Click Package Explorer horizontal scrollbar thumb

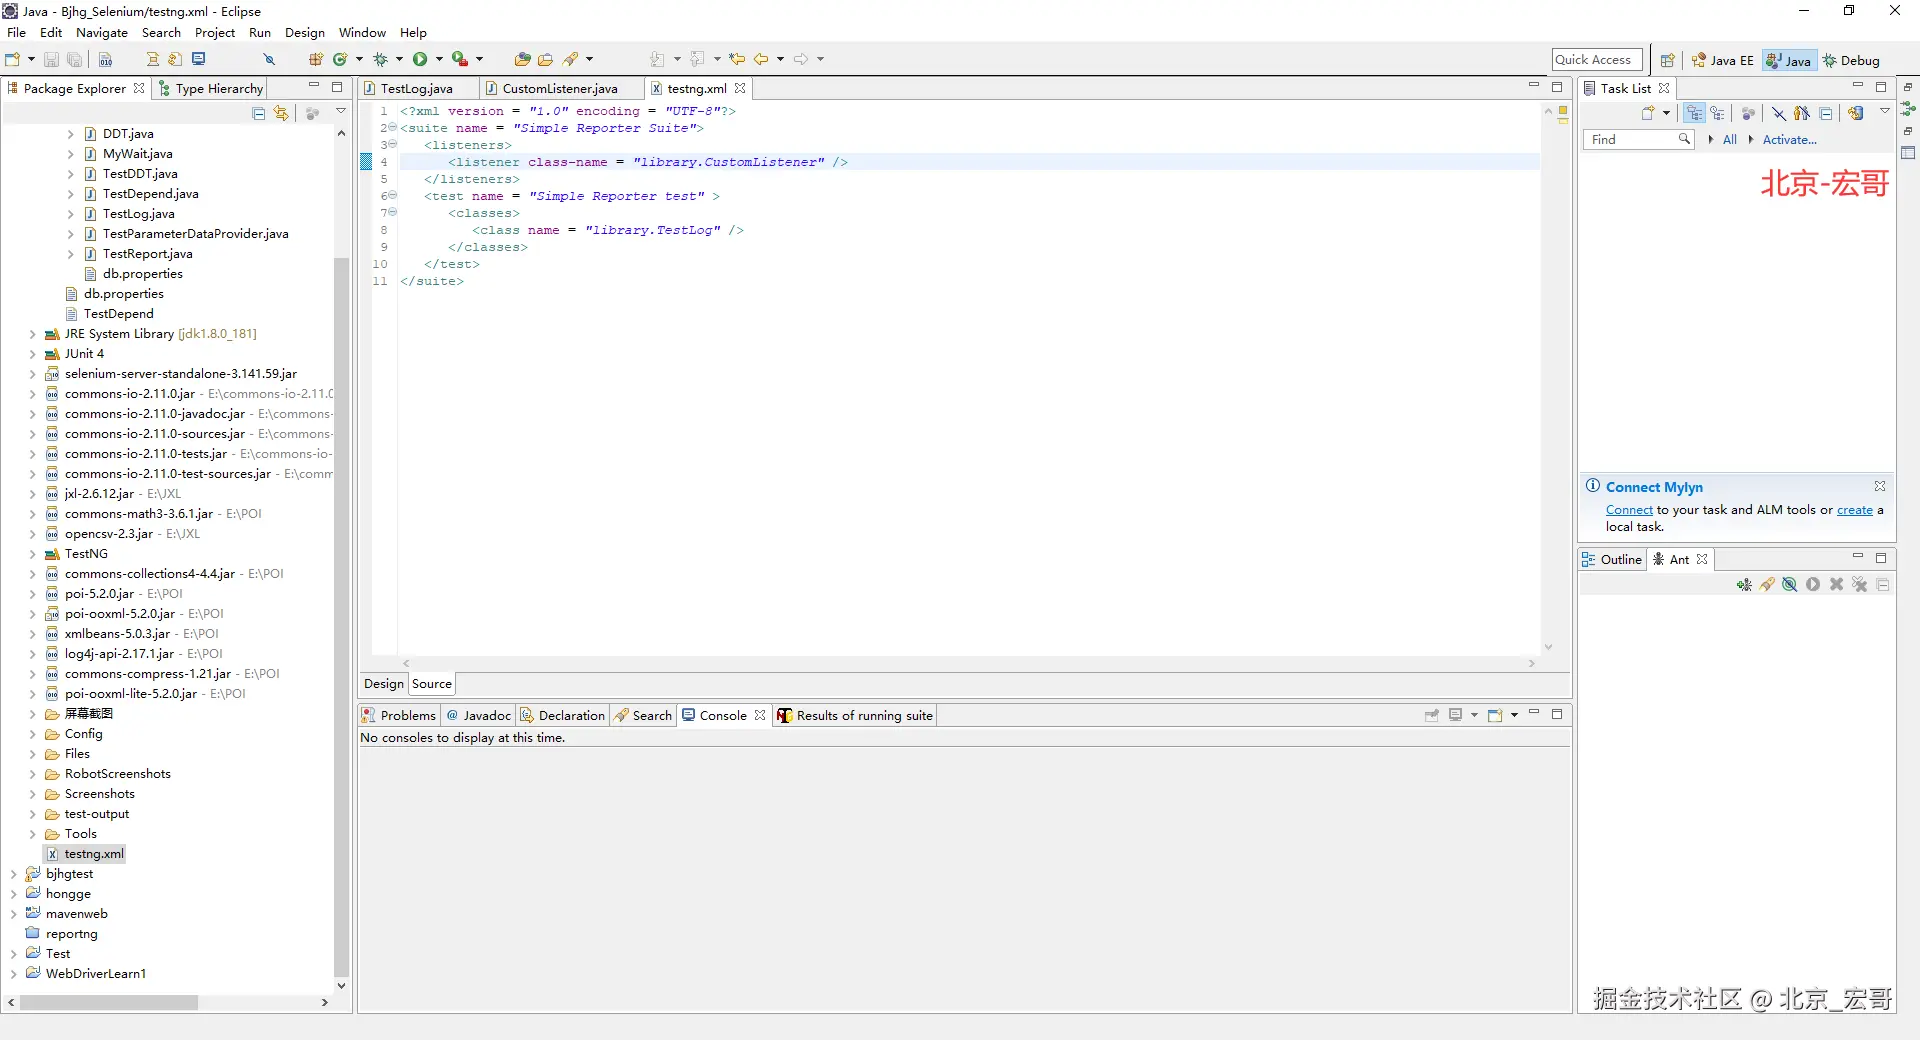(108, 1002)
